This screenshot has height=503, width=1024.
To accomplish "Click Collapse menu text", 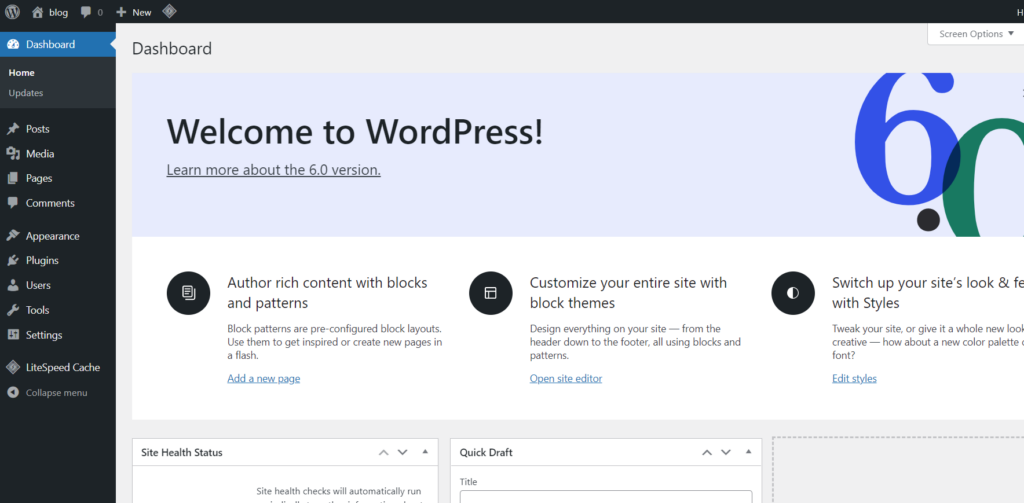I will pos(57,393).
